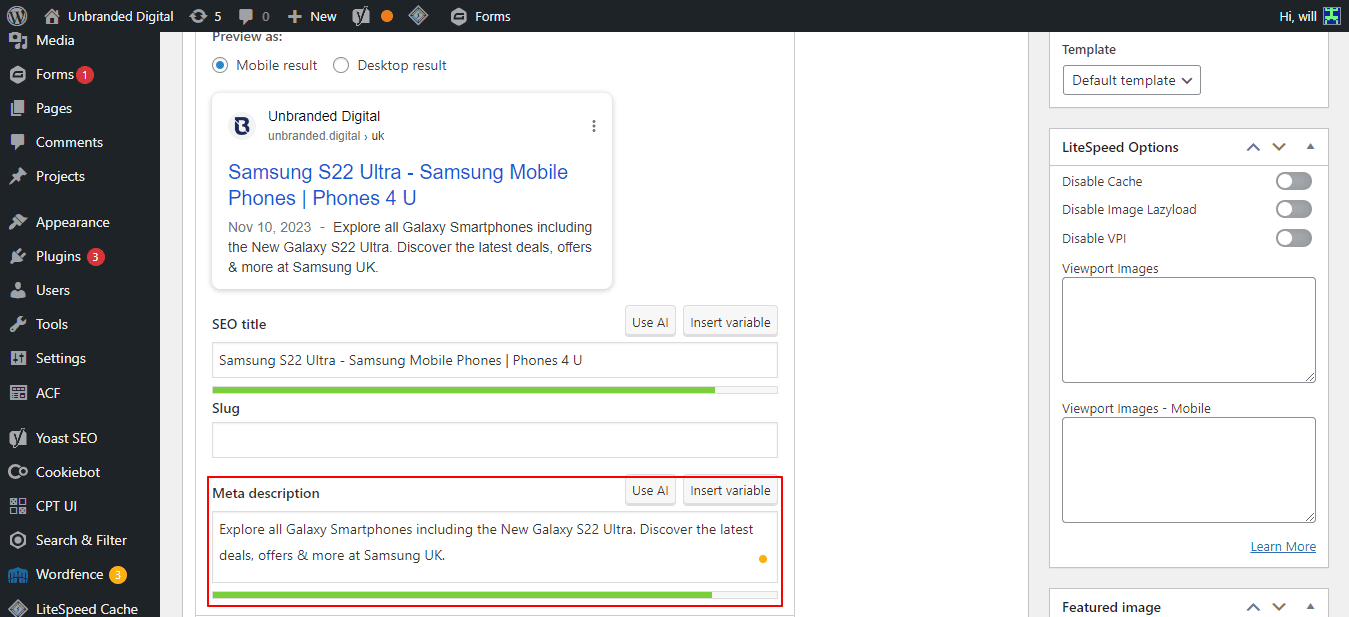The width and height of the screenshot is (1349, 617).
Task: Click the user avatar next to Hi, will
Action: (x=1331, y=16)
